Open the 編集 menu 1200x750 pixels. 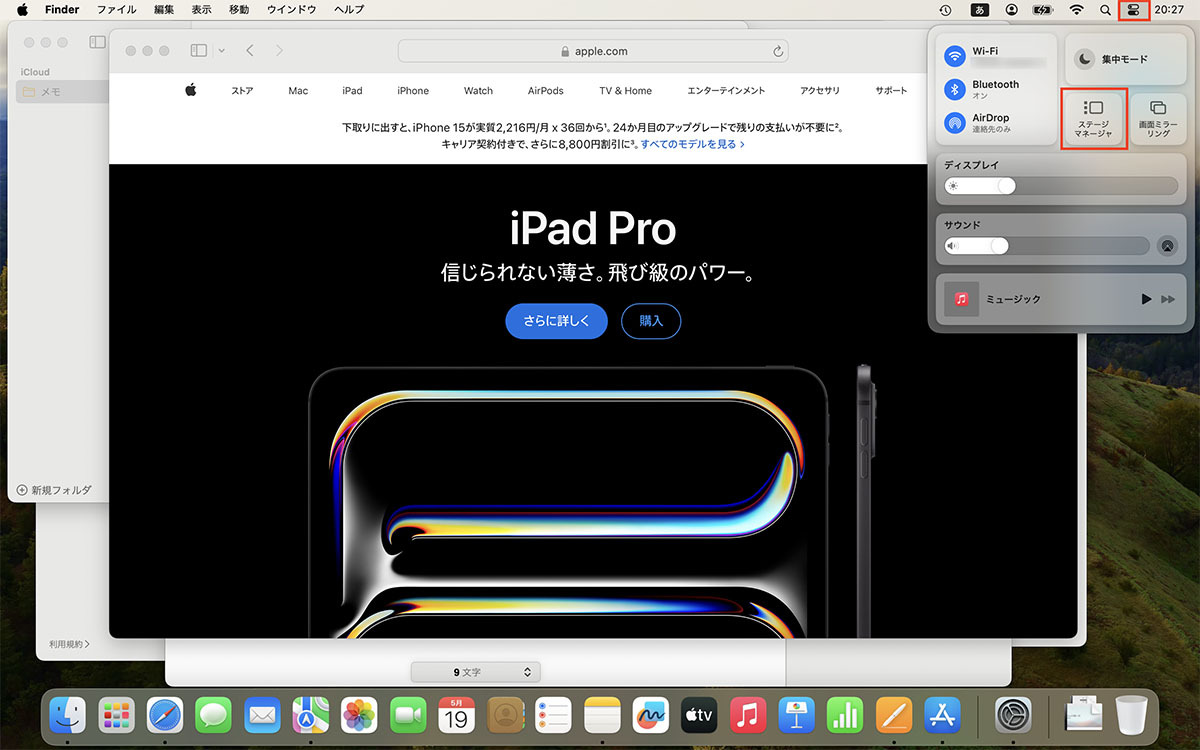(164, 9)
